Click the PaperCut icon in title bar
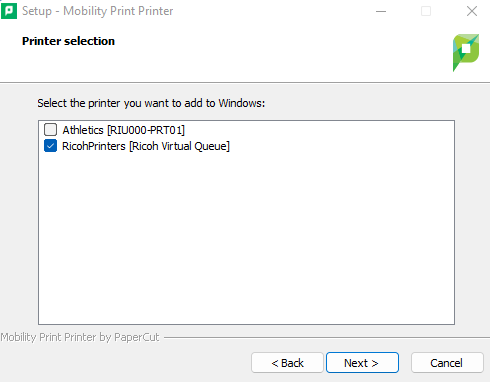 (9, 11)
